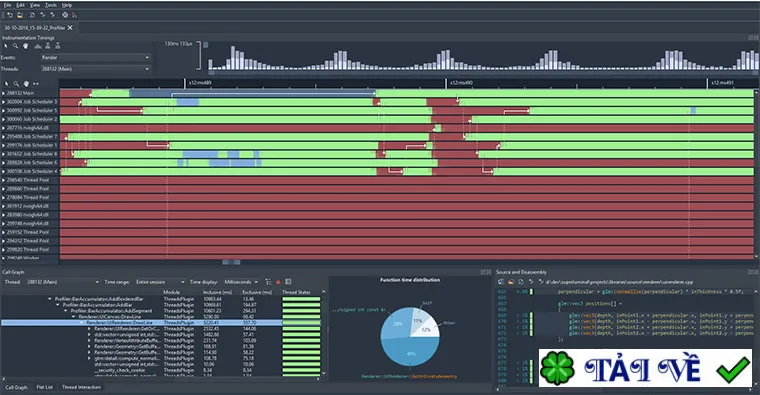Expand the 288132 Main thread row
760x395 pixels.
(x=3, y=93)
